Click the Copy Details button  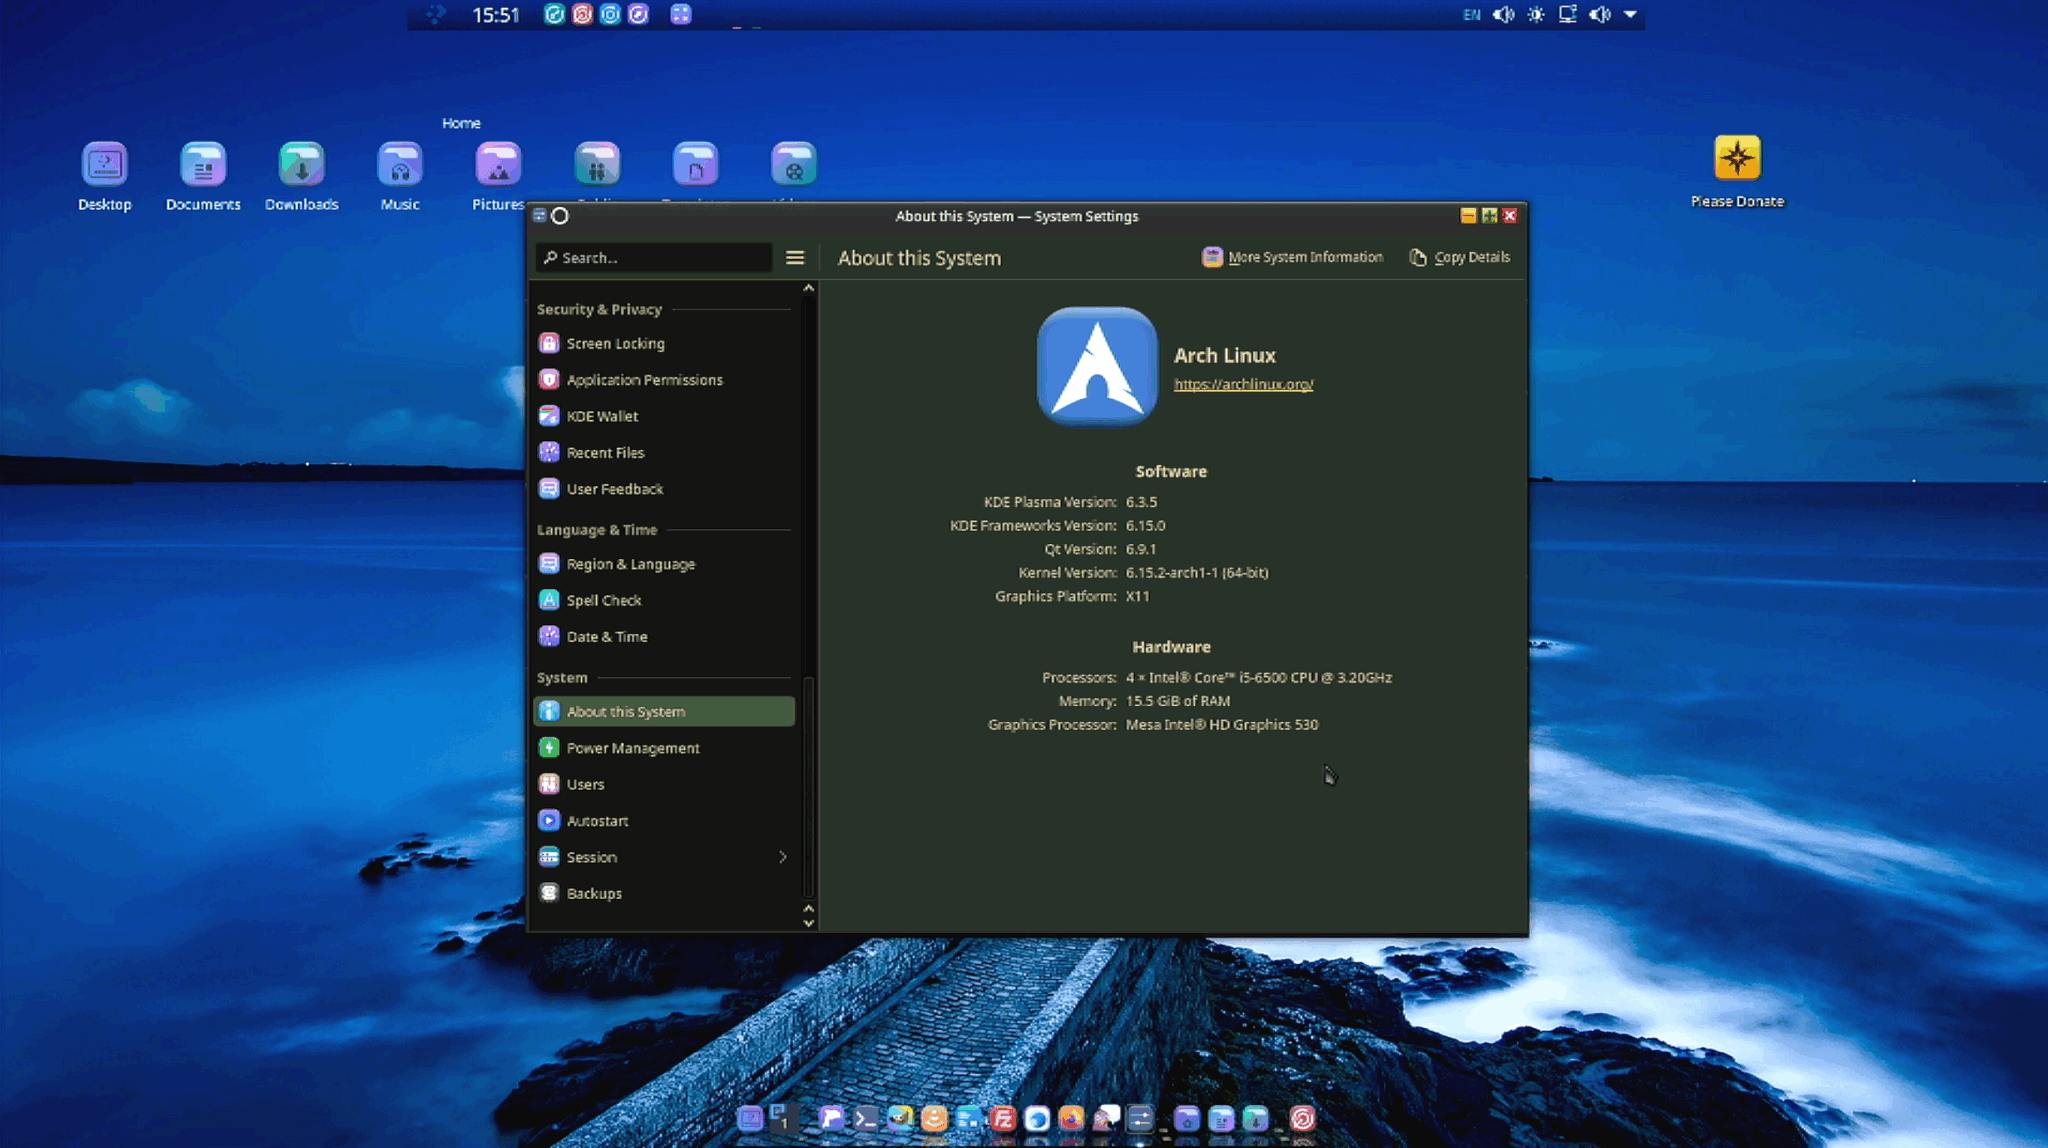1459,257
